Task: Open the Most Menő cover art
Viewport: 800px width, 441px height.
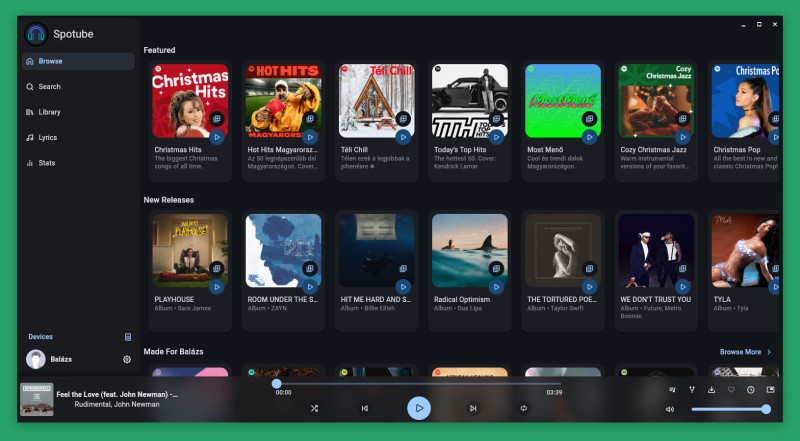Action: (x=563, y=101)
